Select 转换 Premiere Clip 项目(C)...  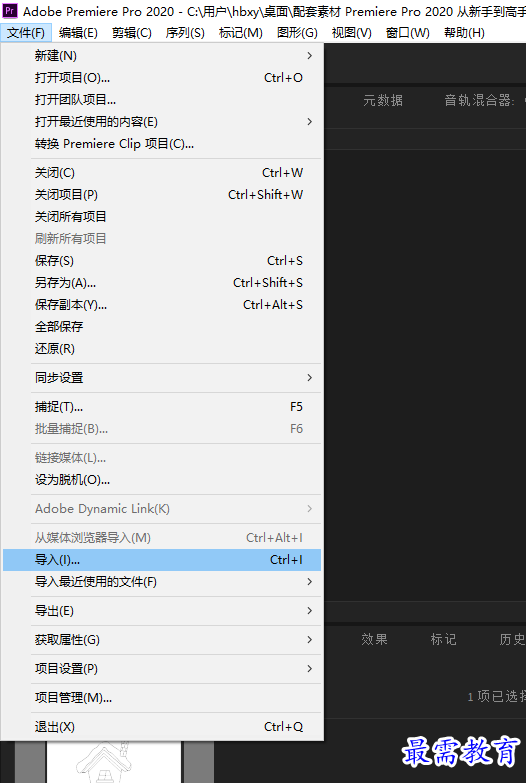pos(162,144)
